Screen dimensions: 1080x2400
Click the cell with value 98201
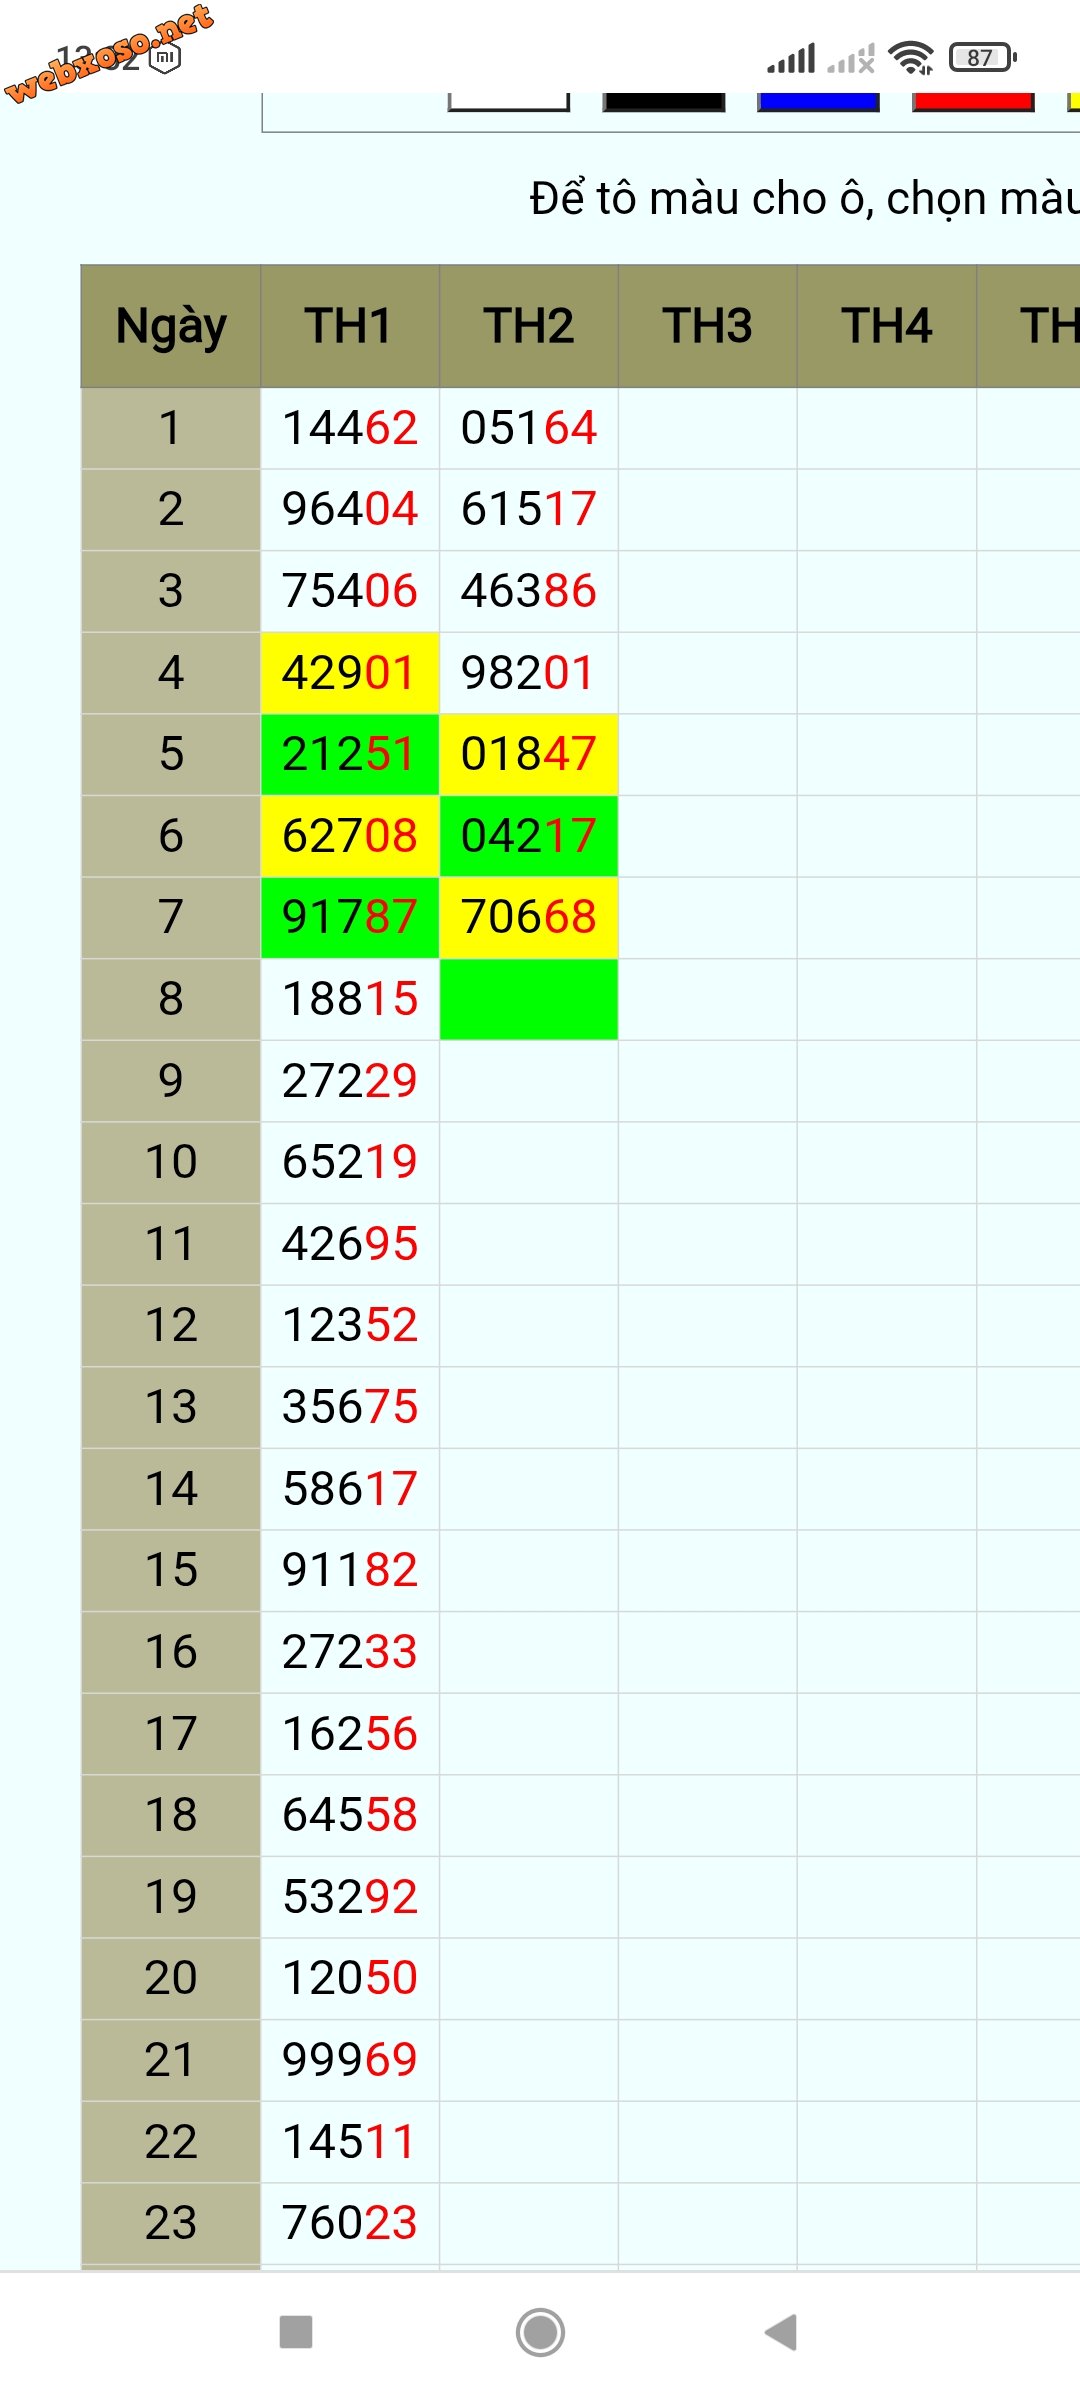point(529,673)
